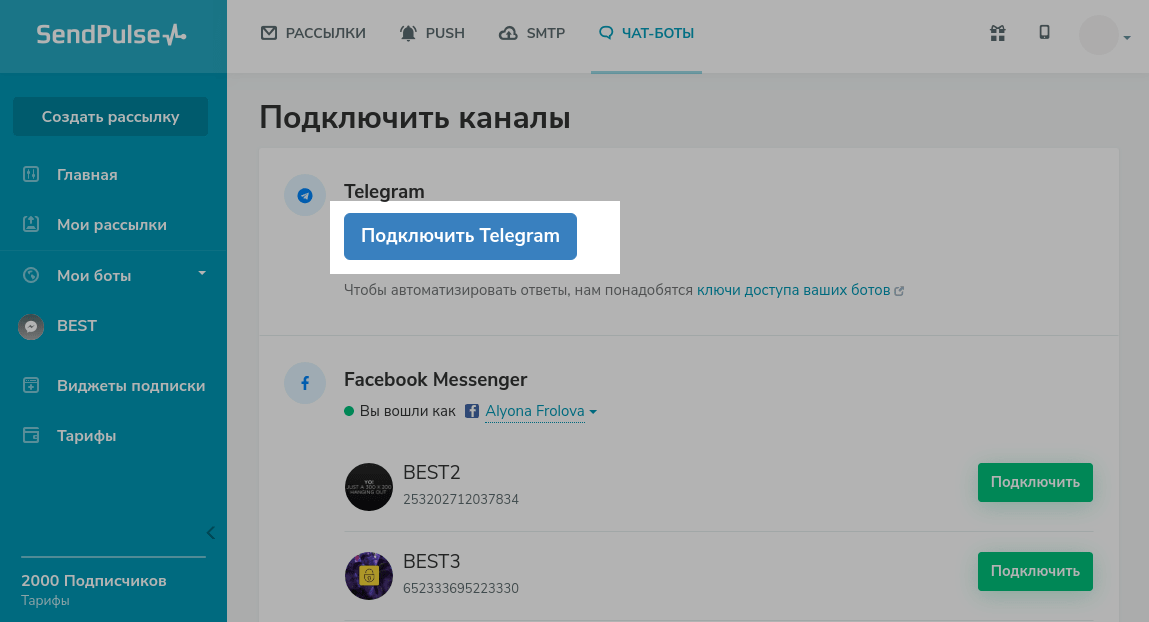Switch to the РАССЫЛКИ tab
This screenshot has height=622, width=1149.
[x=313, y=33]
